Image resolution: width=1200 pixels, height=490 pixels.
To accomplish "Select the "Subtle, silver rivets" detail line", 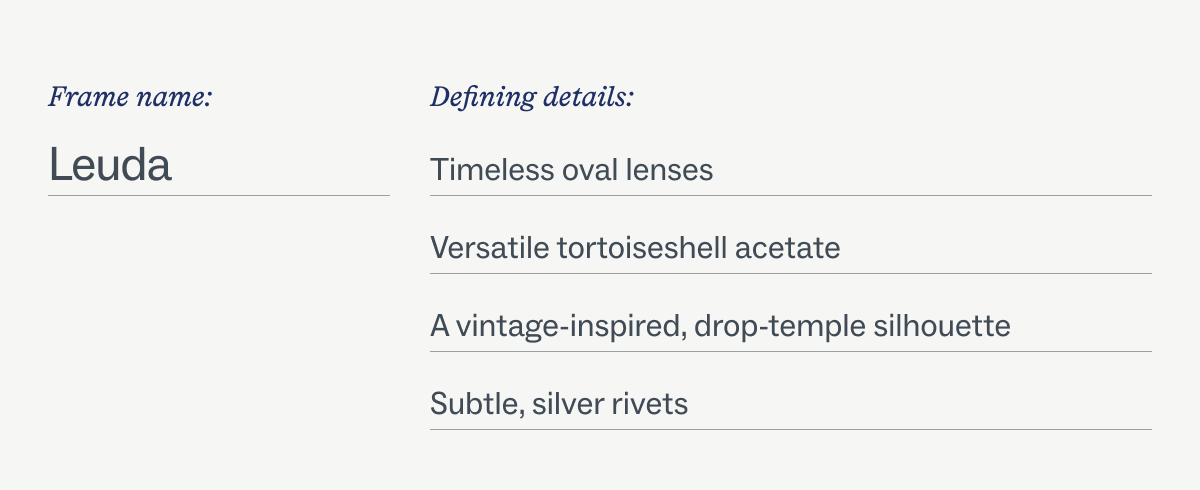I will (559, 404).
